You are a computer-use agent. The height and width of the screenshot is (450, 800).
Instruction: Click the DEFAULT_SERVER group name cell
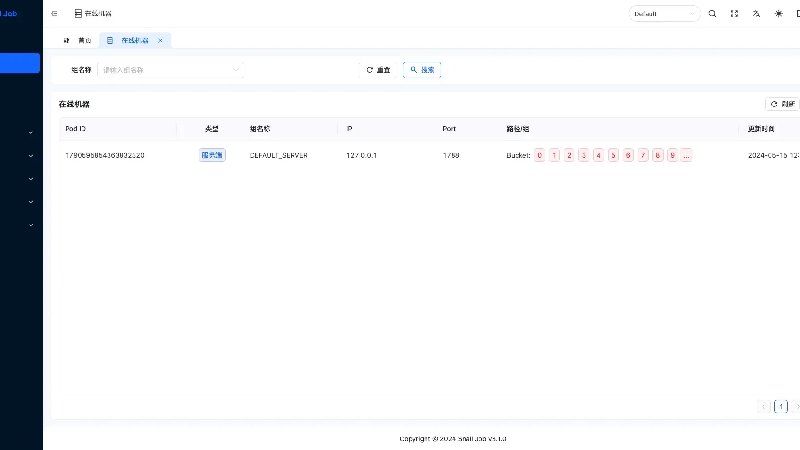279,155
